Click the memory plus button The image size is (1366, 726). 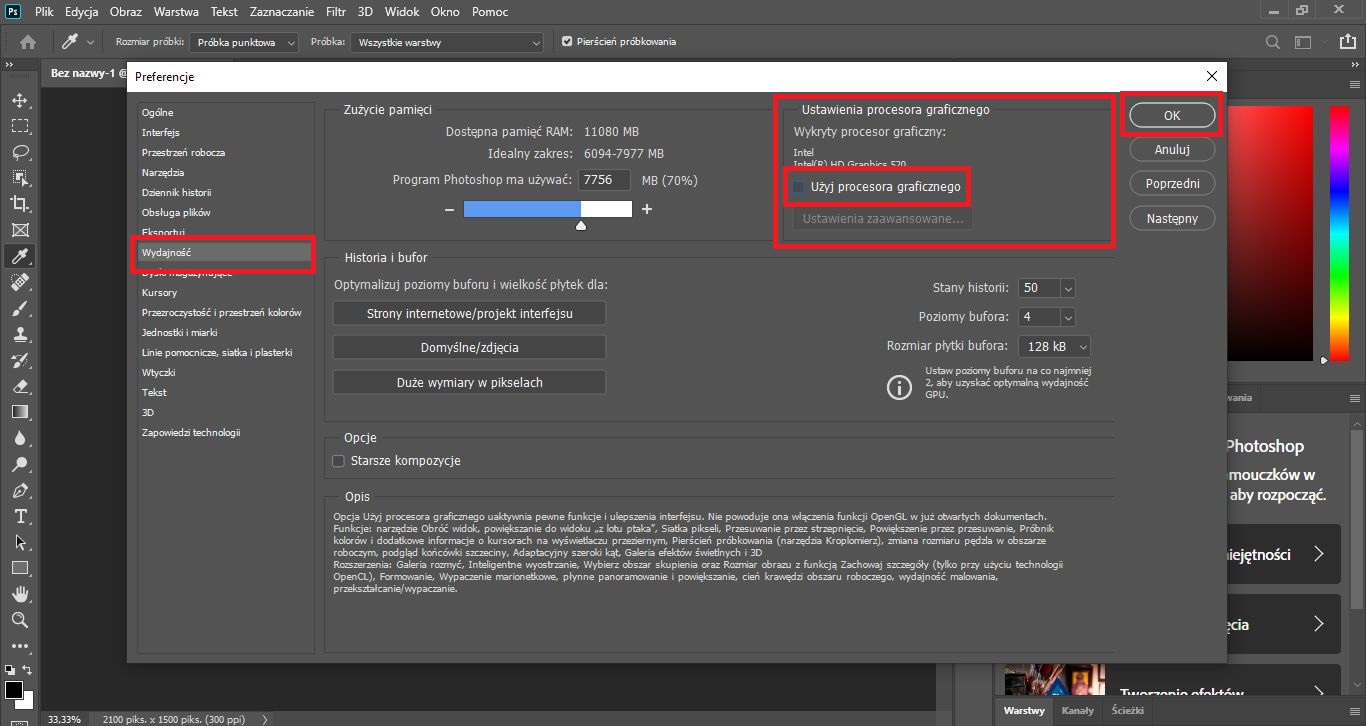(x=647, y=209)
